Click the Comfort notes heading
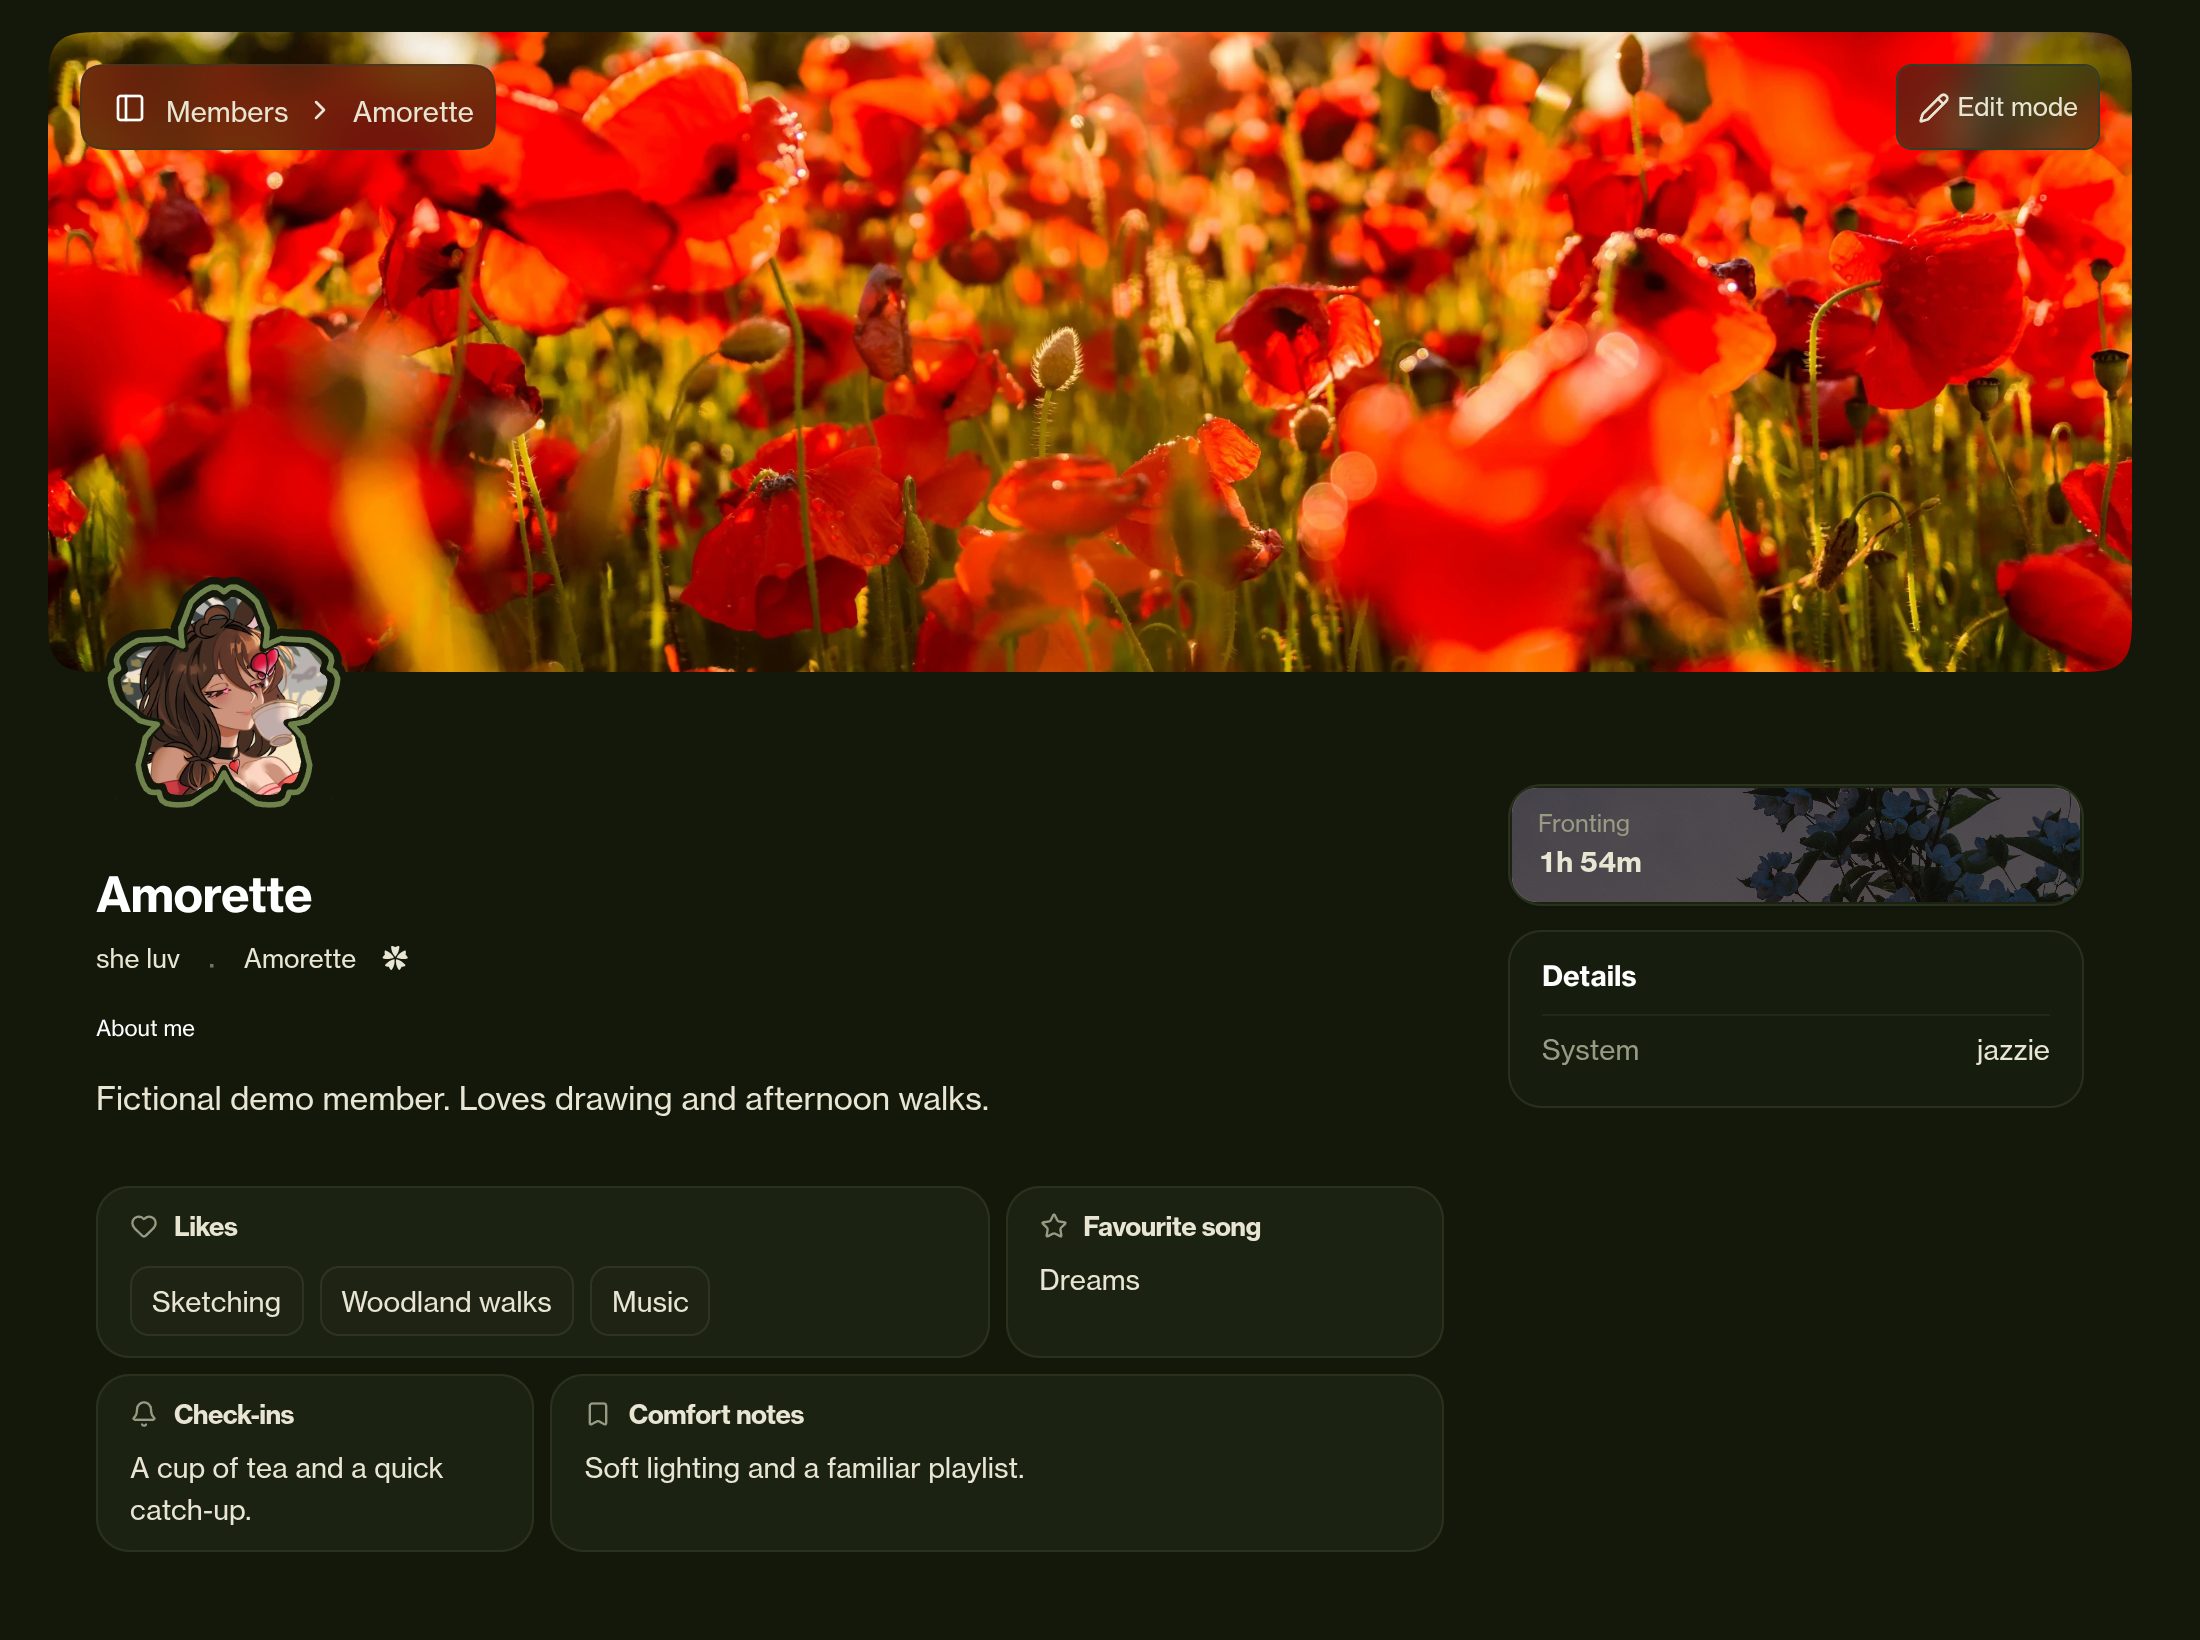2200x1640 pixels. [x=716, y=1414]
